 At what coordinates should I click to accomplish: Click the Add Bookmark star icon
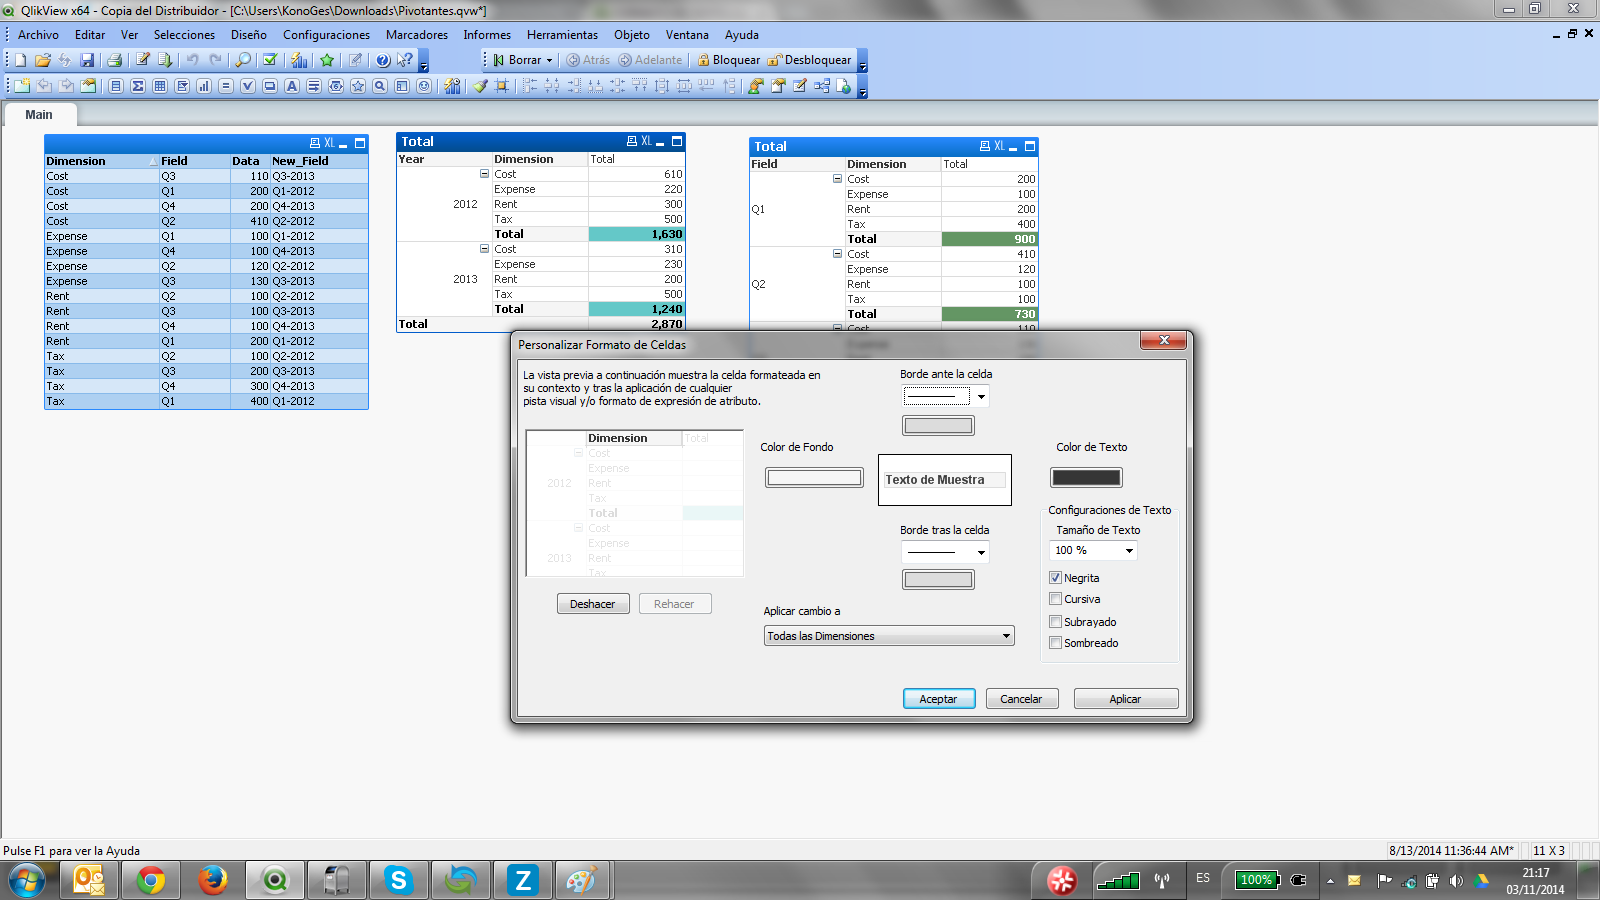point(327,60)
